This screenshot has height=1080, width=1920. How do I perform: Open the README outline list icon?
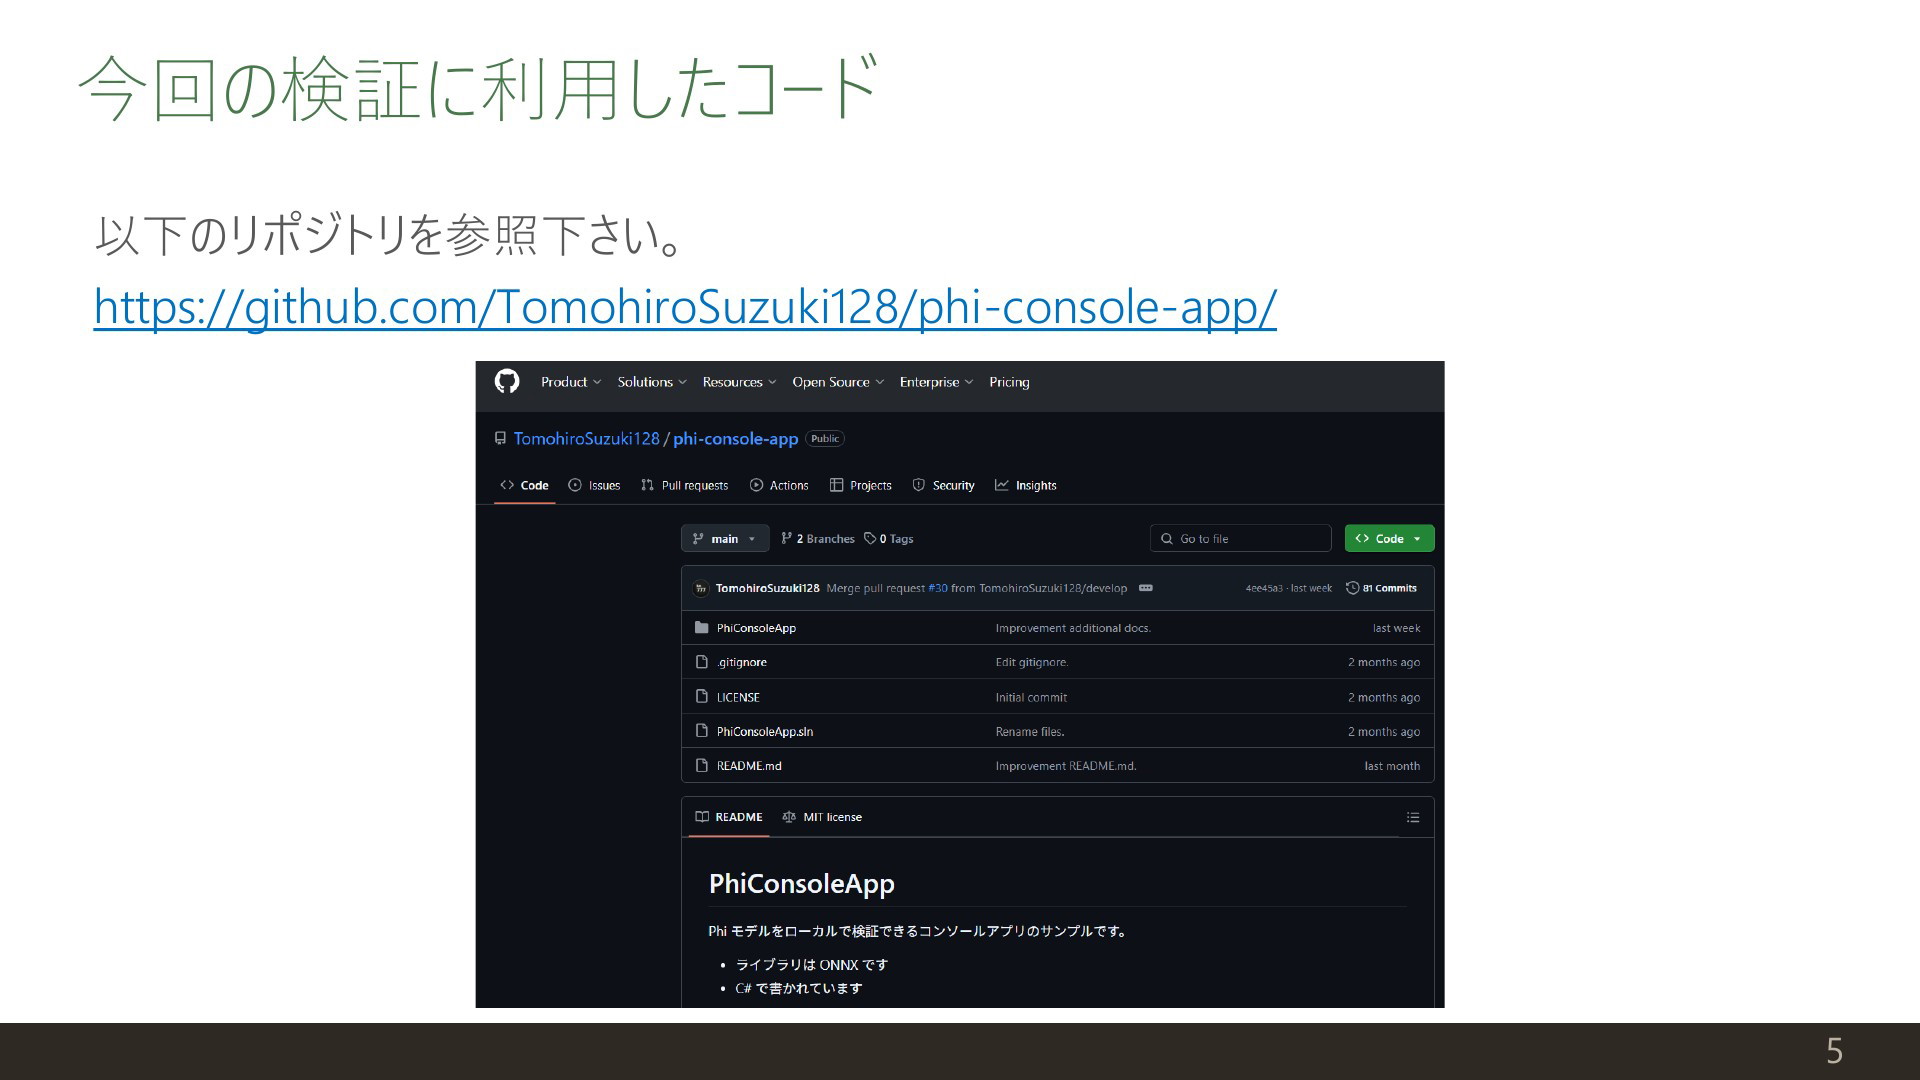click(x=1413, y=817)
